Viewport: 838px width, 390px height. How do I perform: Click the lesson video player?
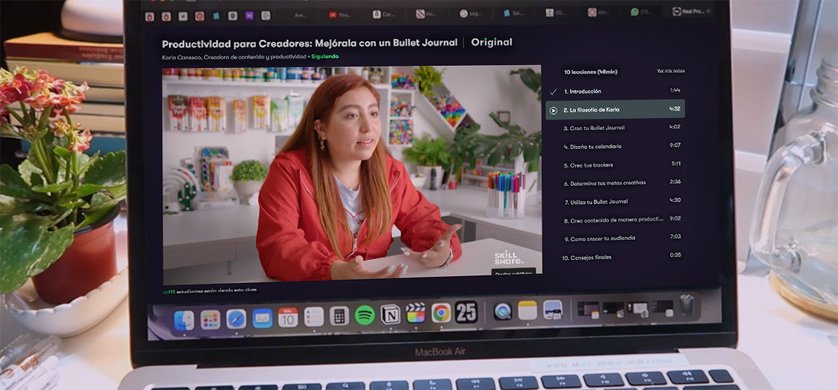click(x=352, y=174)
